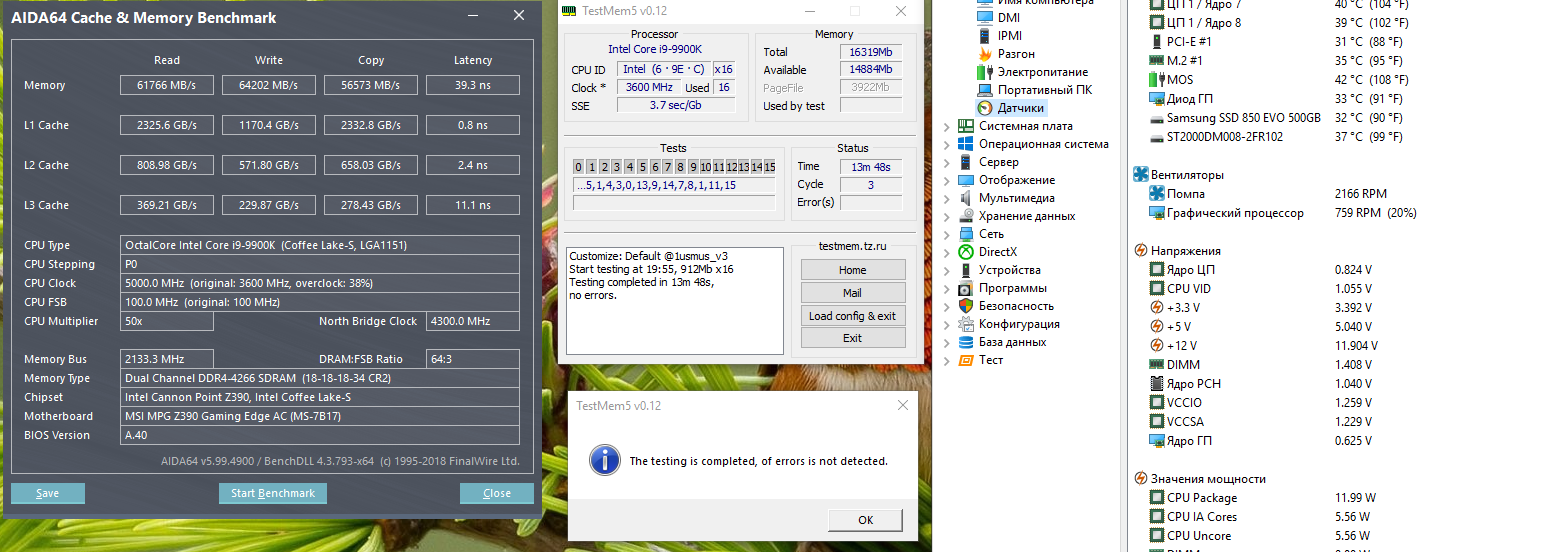
Task: Click the CPU Multiplier 50x field
Action: pos(168,321)
